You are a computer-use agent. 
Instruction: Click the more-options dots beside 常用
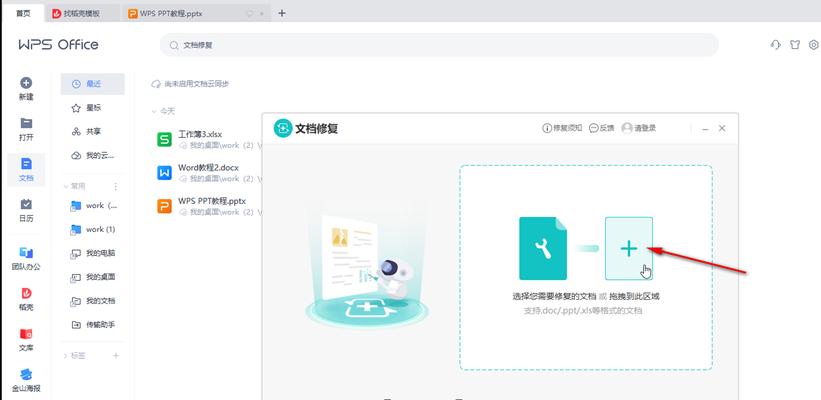pyautogui.click(x=116, y=186)
